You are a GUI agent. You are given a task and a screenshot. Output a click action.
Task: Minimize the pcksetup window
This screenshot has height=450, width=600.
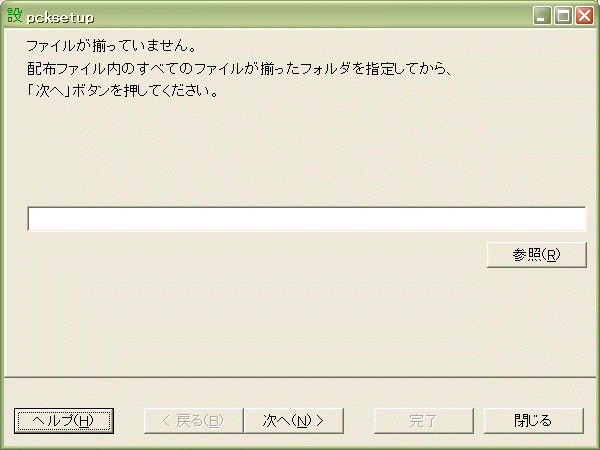click(542, 16)
